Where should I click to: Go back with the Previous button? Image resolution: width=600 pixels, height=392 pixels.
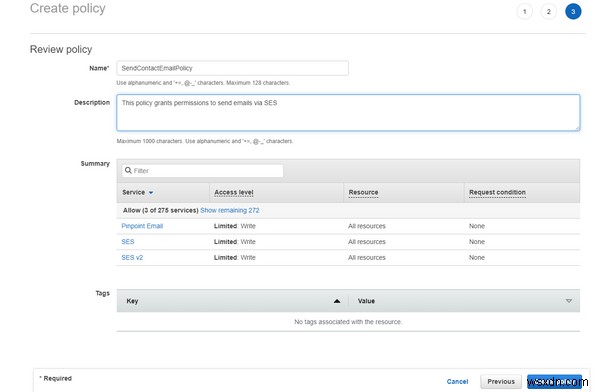pyautogui.click(x=501, y=381)
